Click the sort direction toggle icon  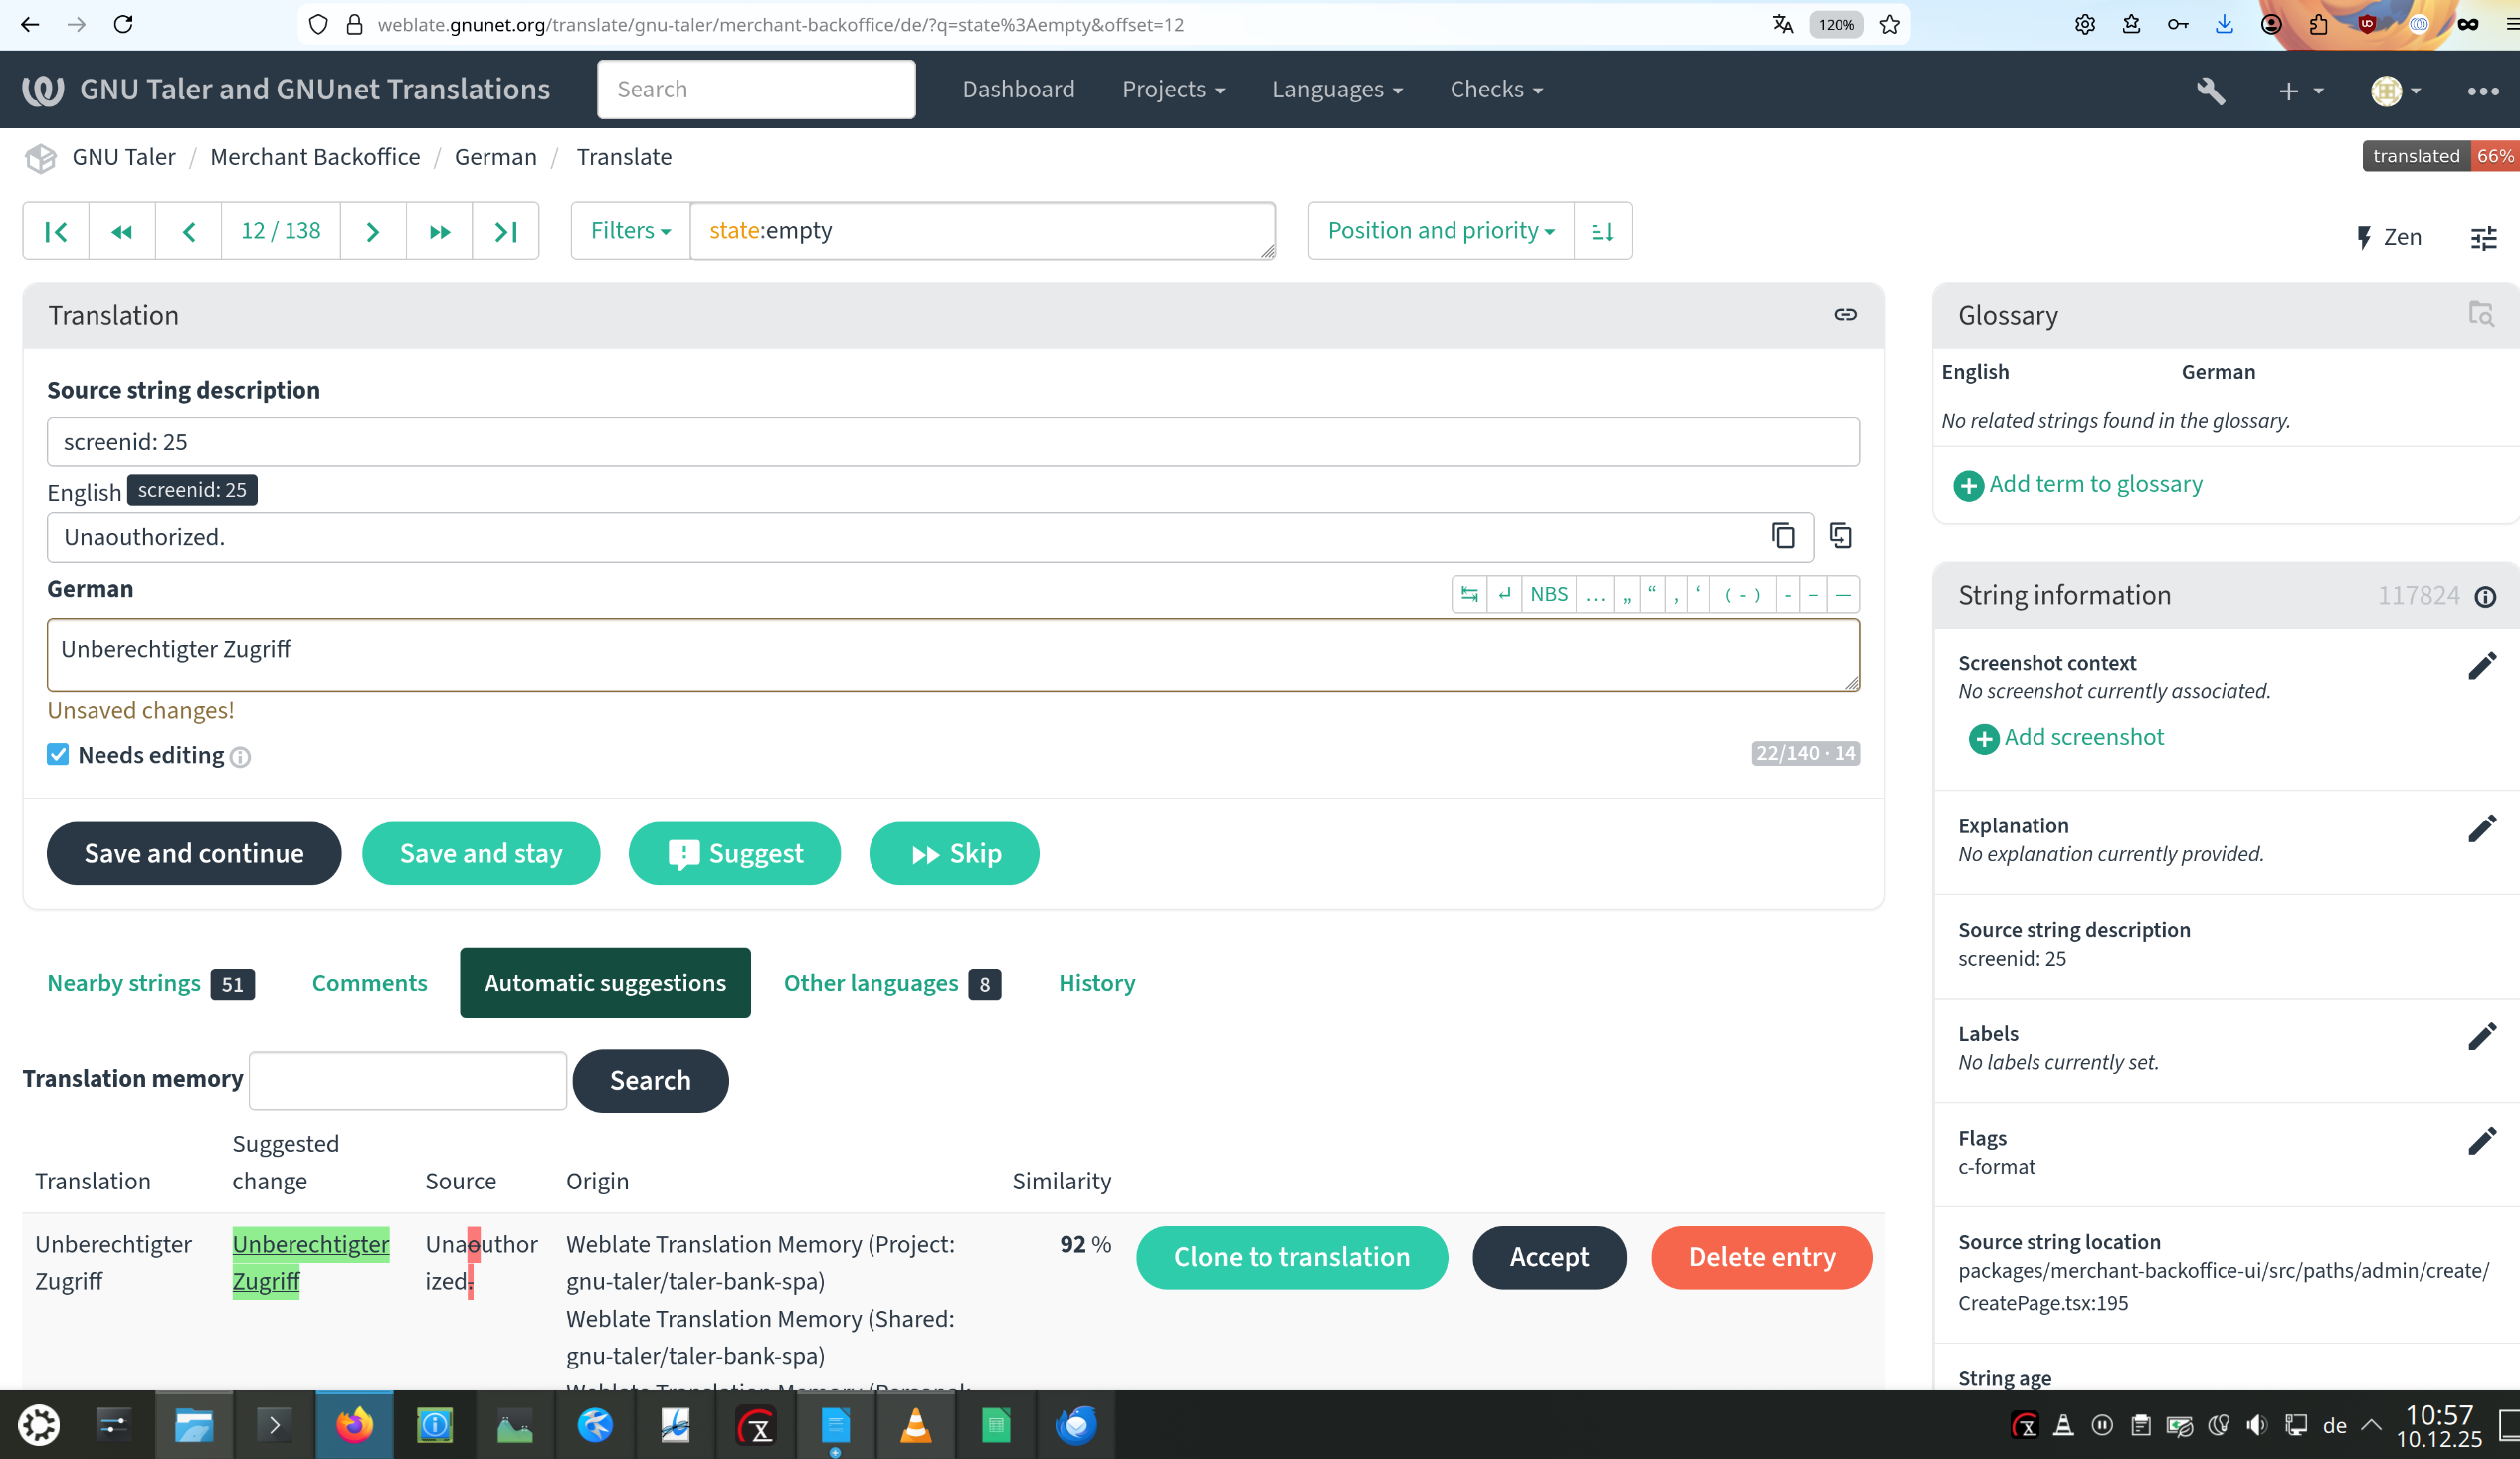(x=1602, y=231)
